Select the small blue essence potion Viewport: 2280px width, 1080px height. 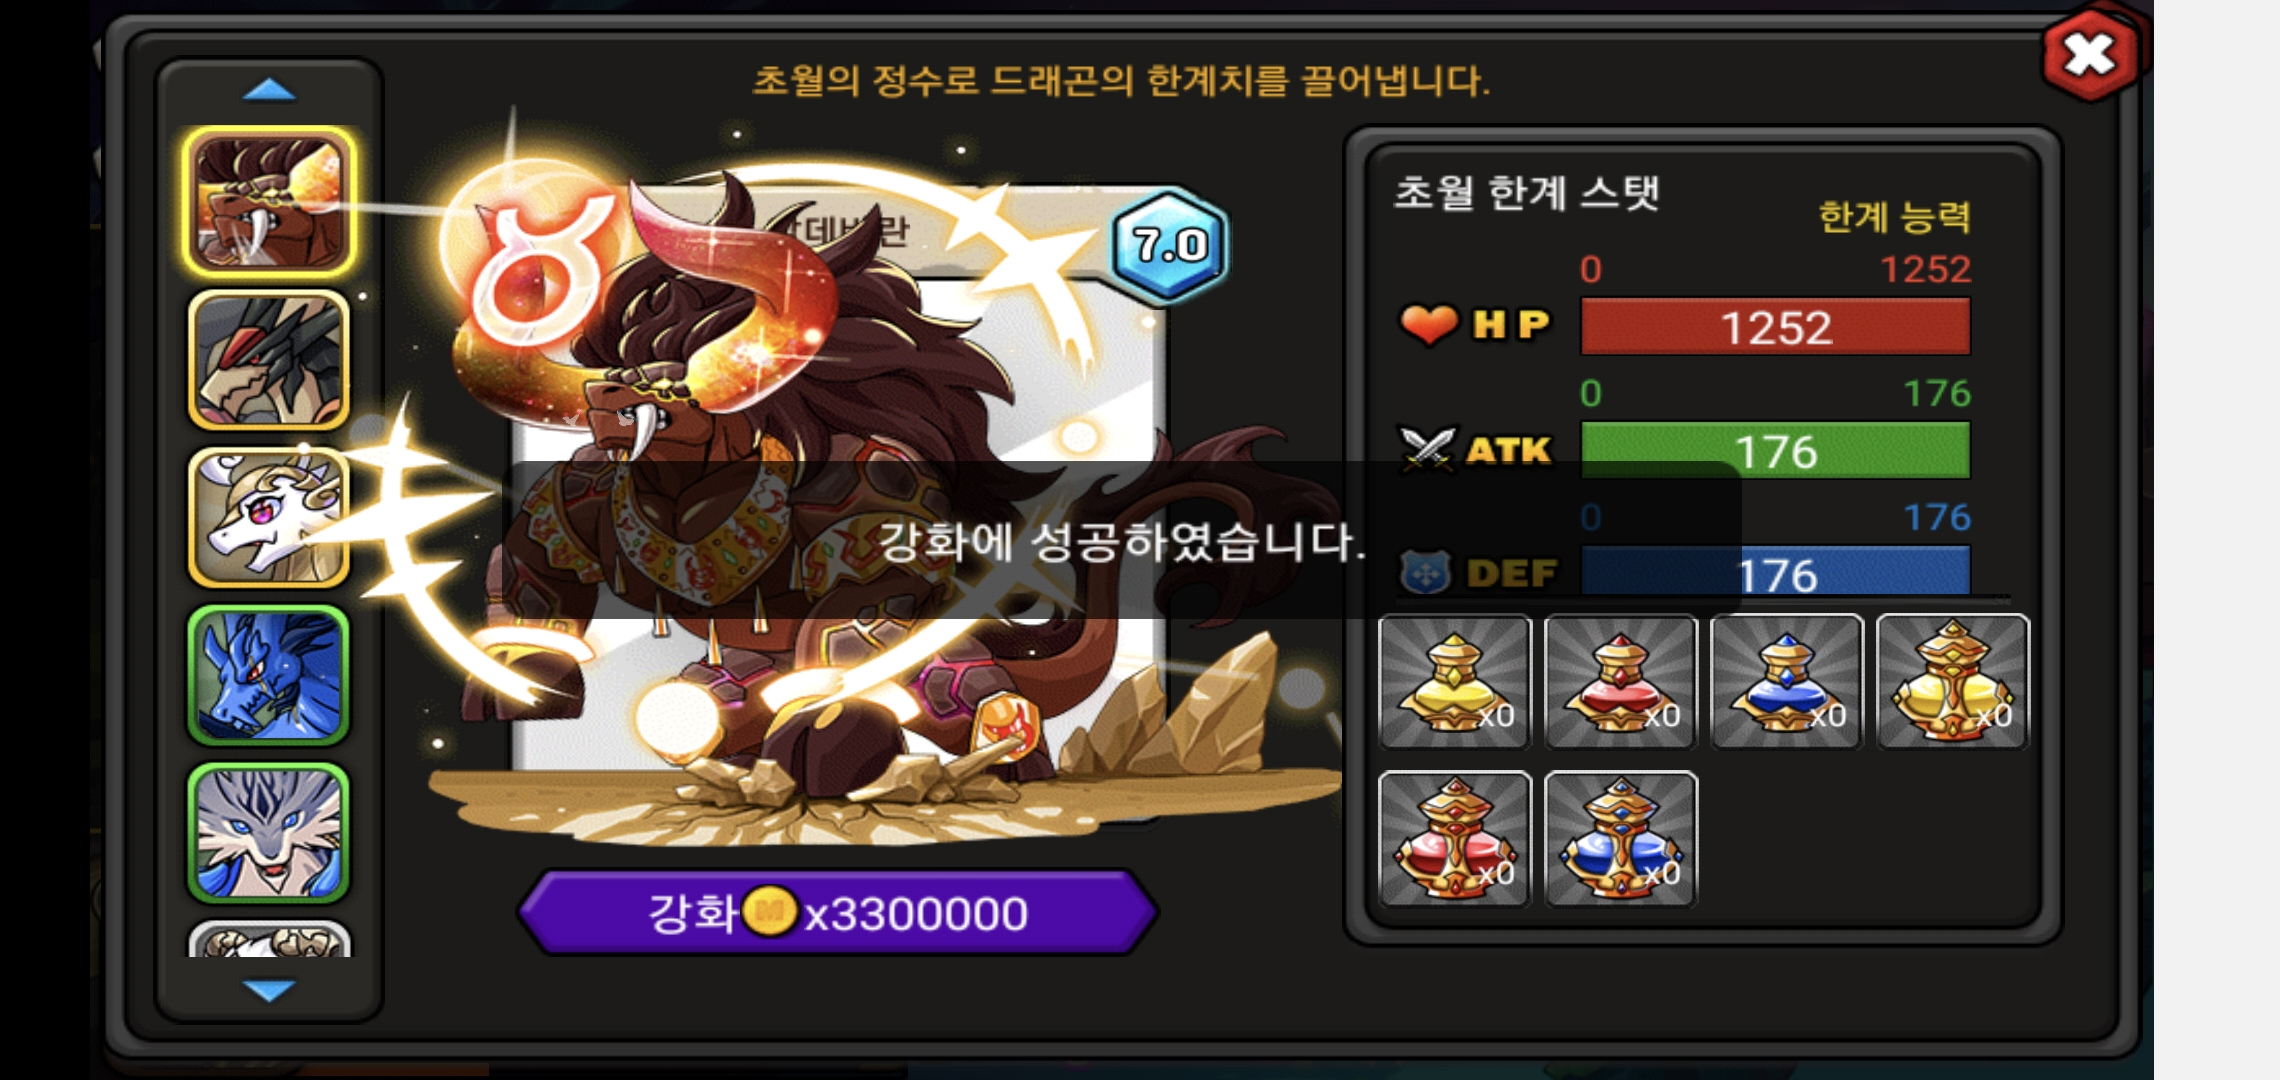(x=1787, y=682)
